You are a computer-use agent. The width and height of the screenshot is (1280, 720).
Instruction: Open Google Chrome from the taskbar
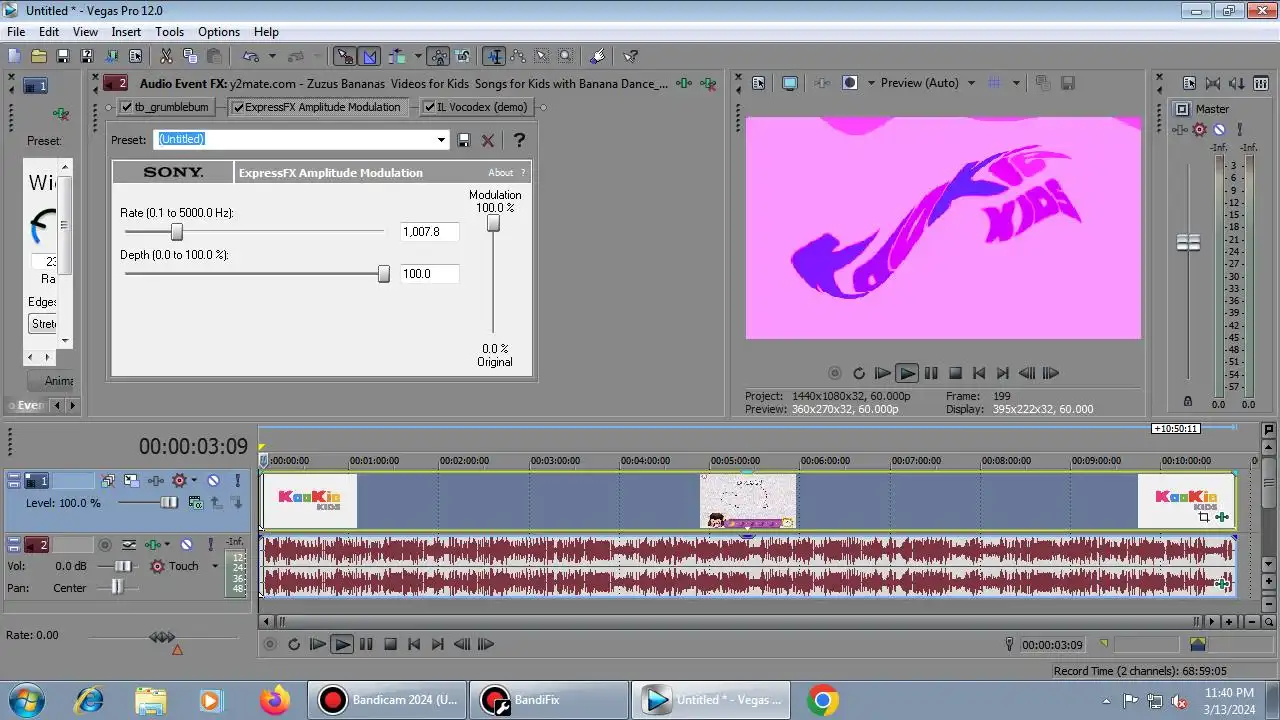tap(823, 701)
